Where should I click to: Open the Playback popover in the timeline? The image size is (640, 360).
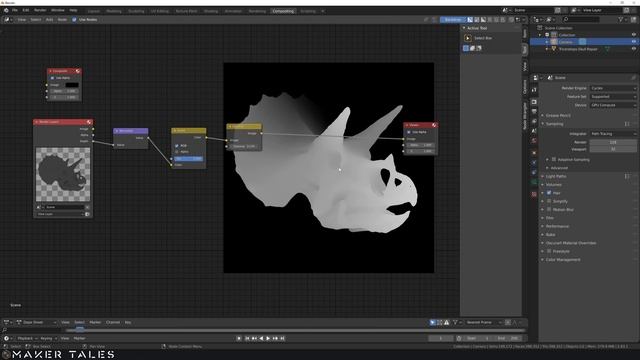point(27,338)
